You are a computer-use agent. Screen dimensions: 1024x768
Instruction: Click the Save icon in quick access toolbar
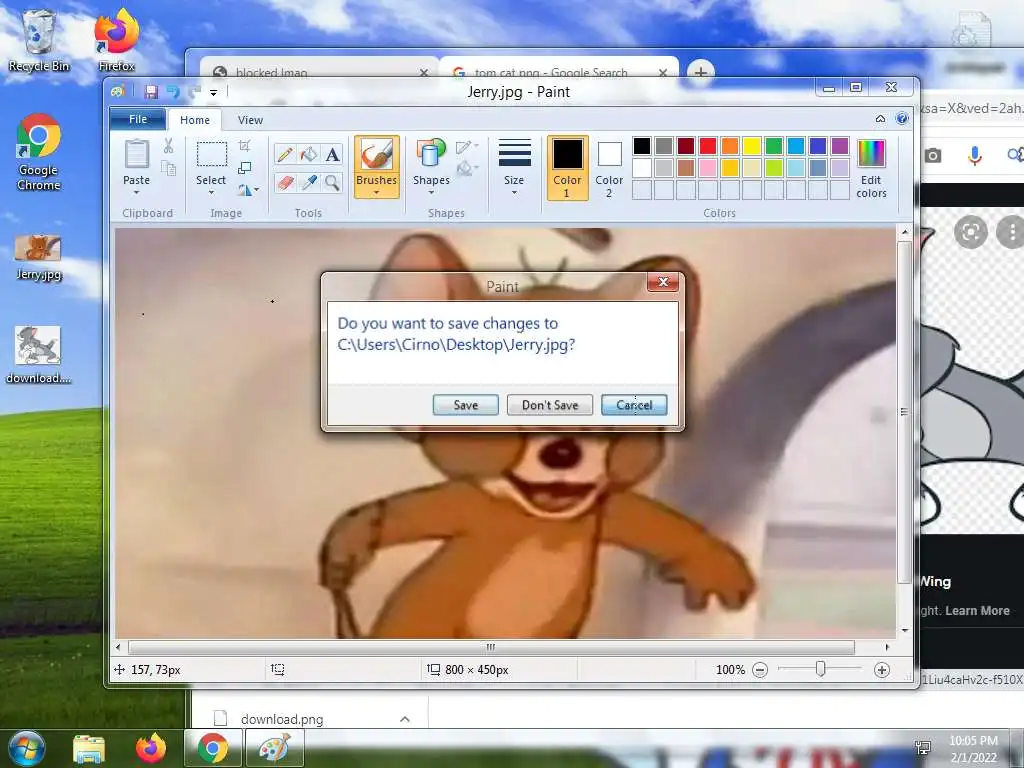(151, 92)
